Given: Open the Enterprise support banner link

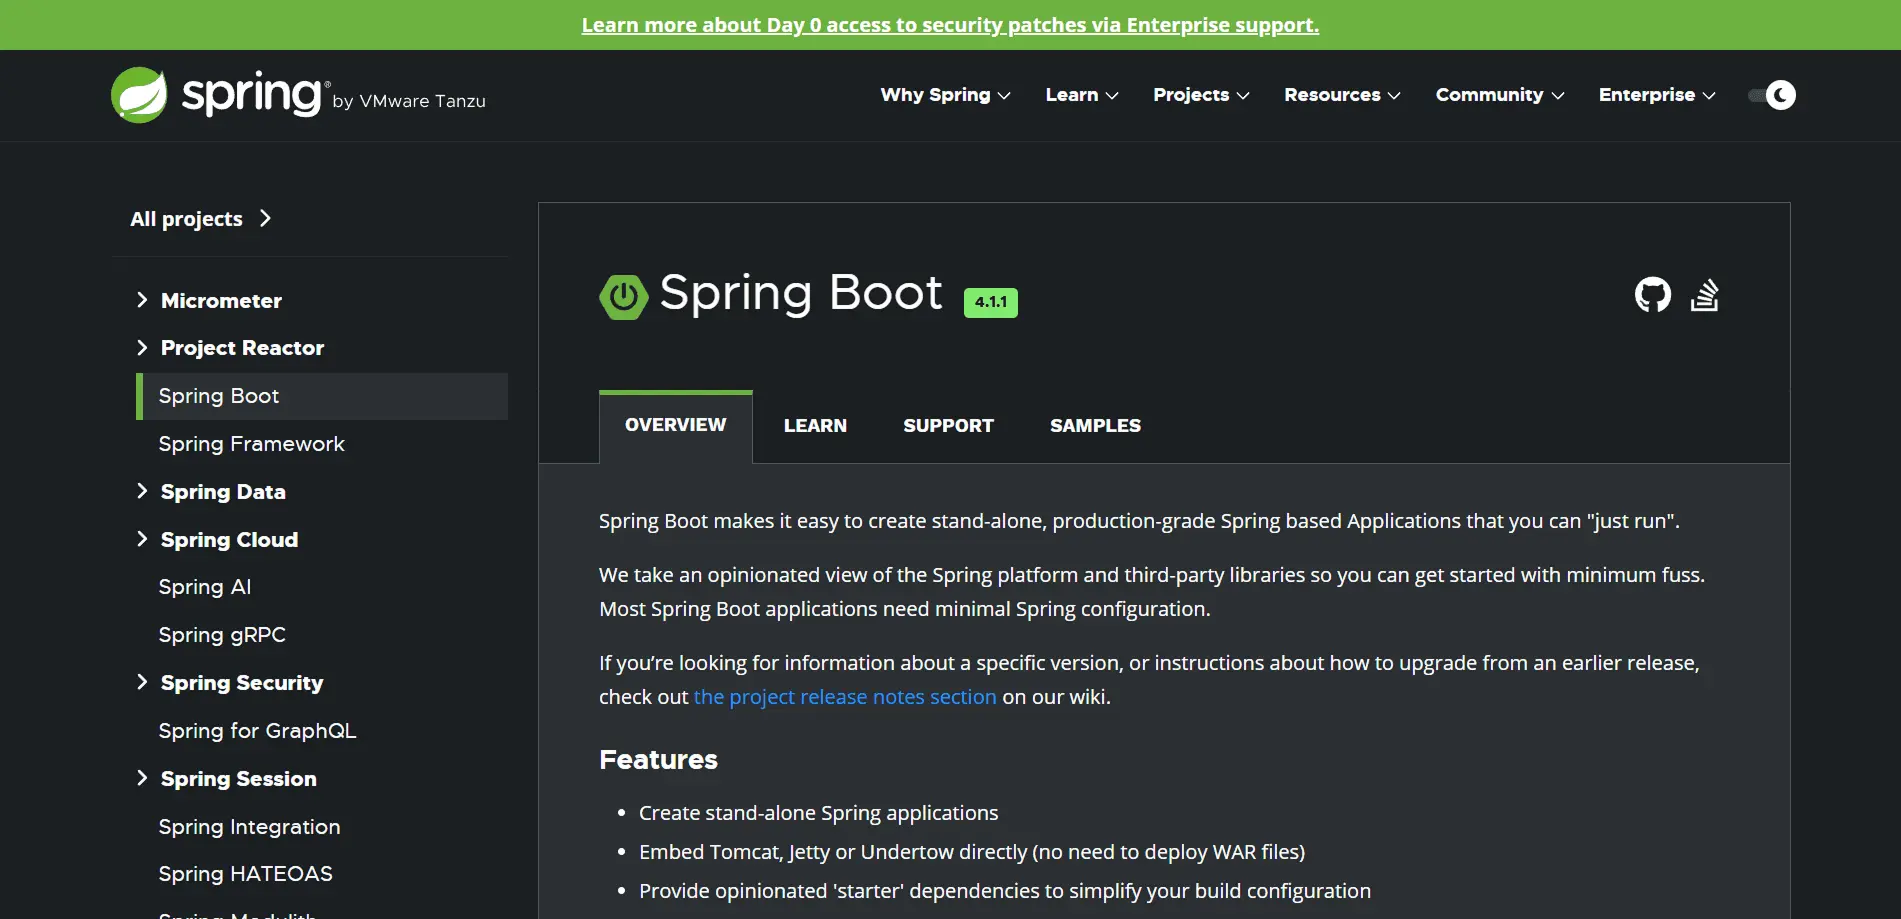Looking at the screenshot, I should coord(950,25).
